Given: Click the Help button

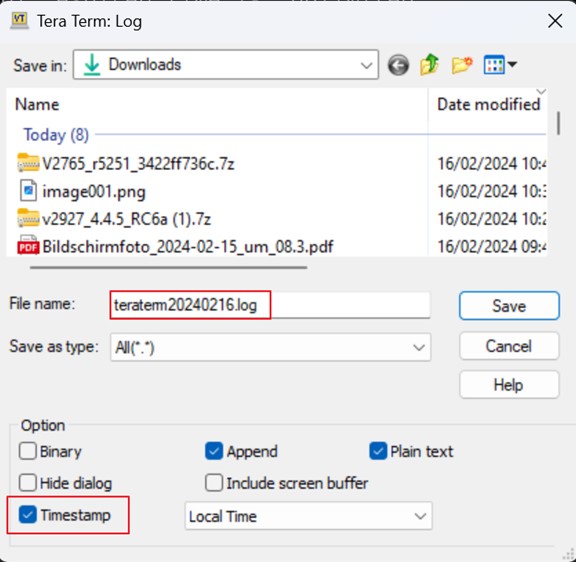Looking at the screenshot, I should pos(509,385).
